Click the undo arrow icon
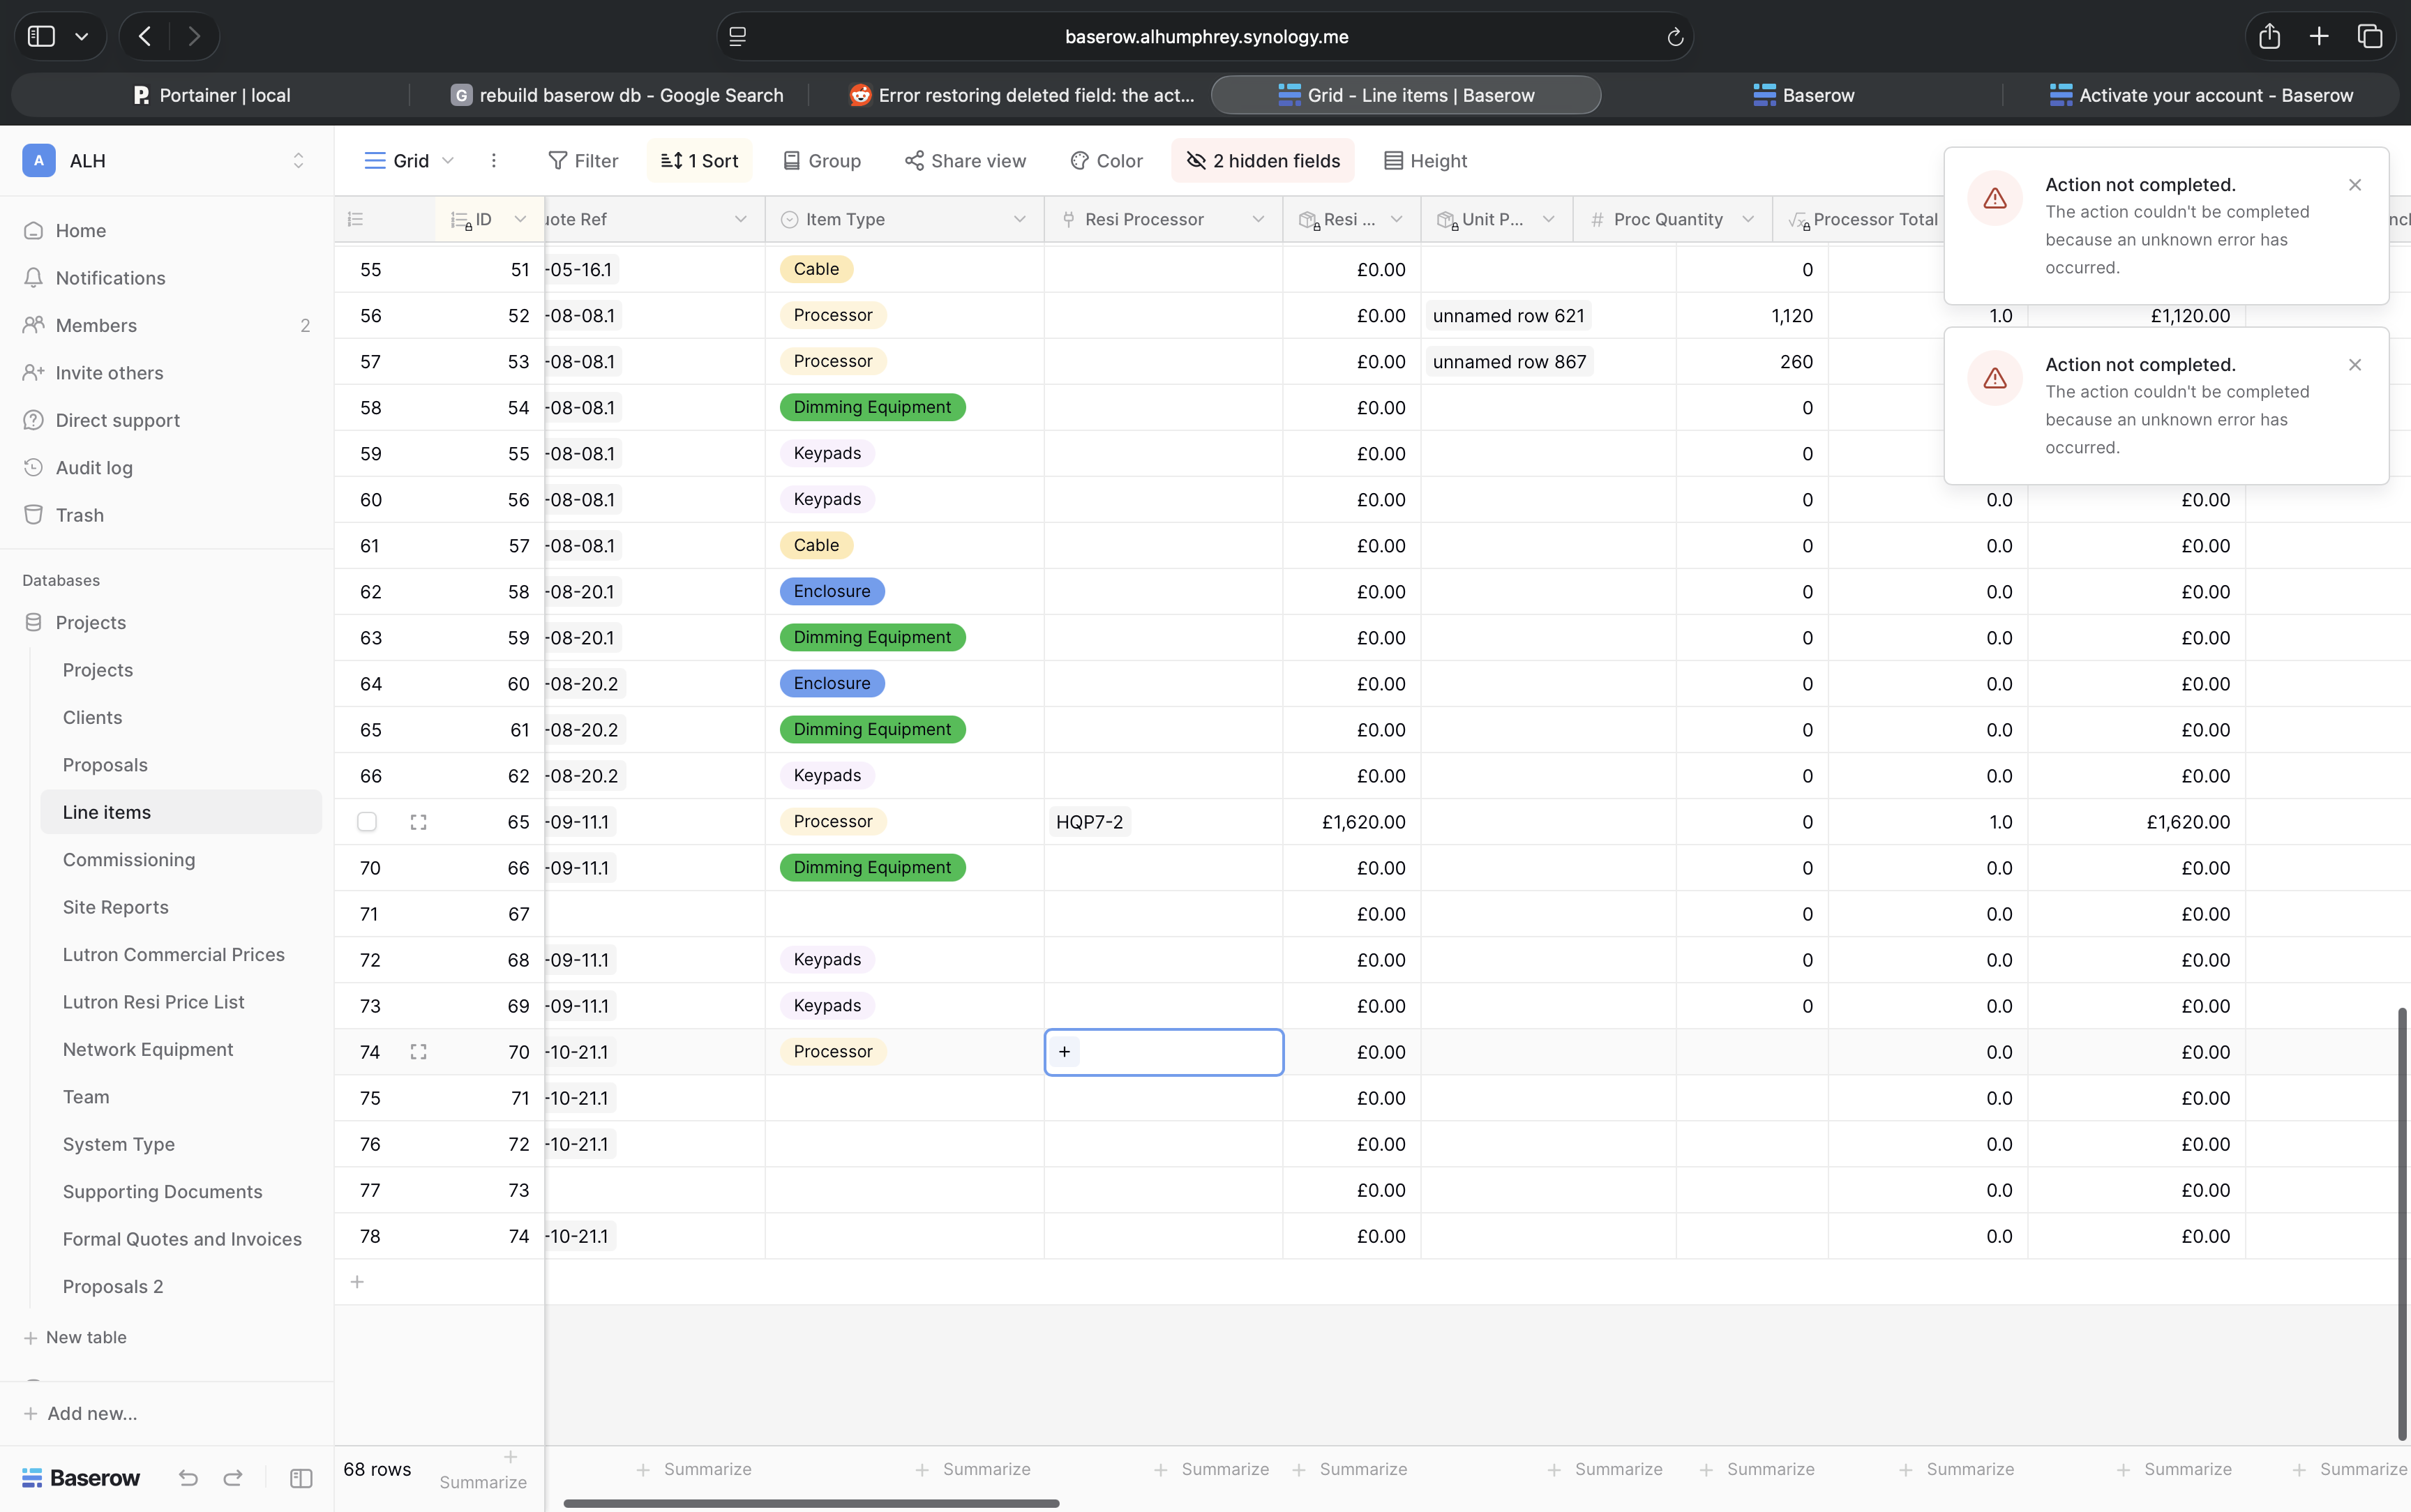This screenshot has width=2411, height=1512. click(188, 1478)
